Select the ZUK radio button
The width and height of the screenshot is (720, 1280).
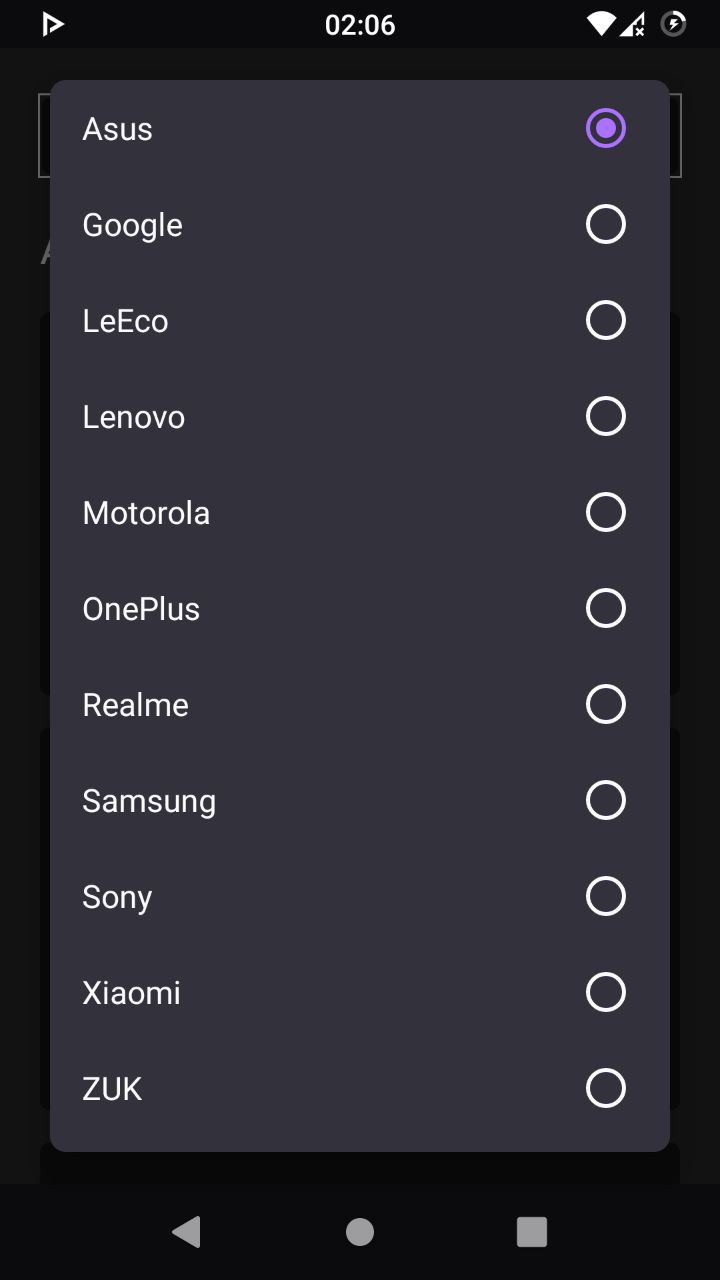pyautogui.click(x=605, y=1088)
